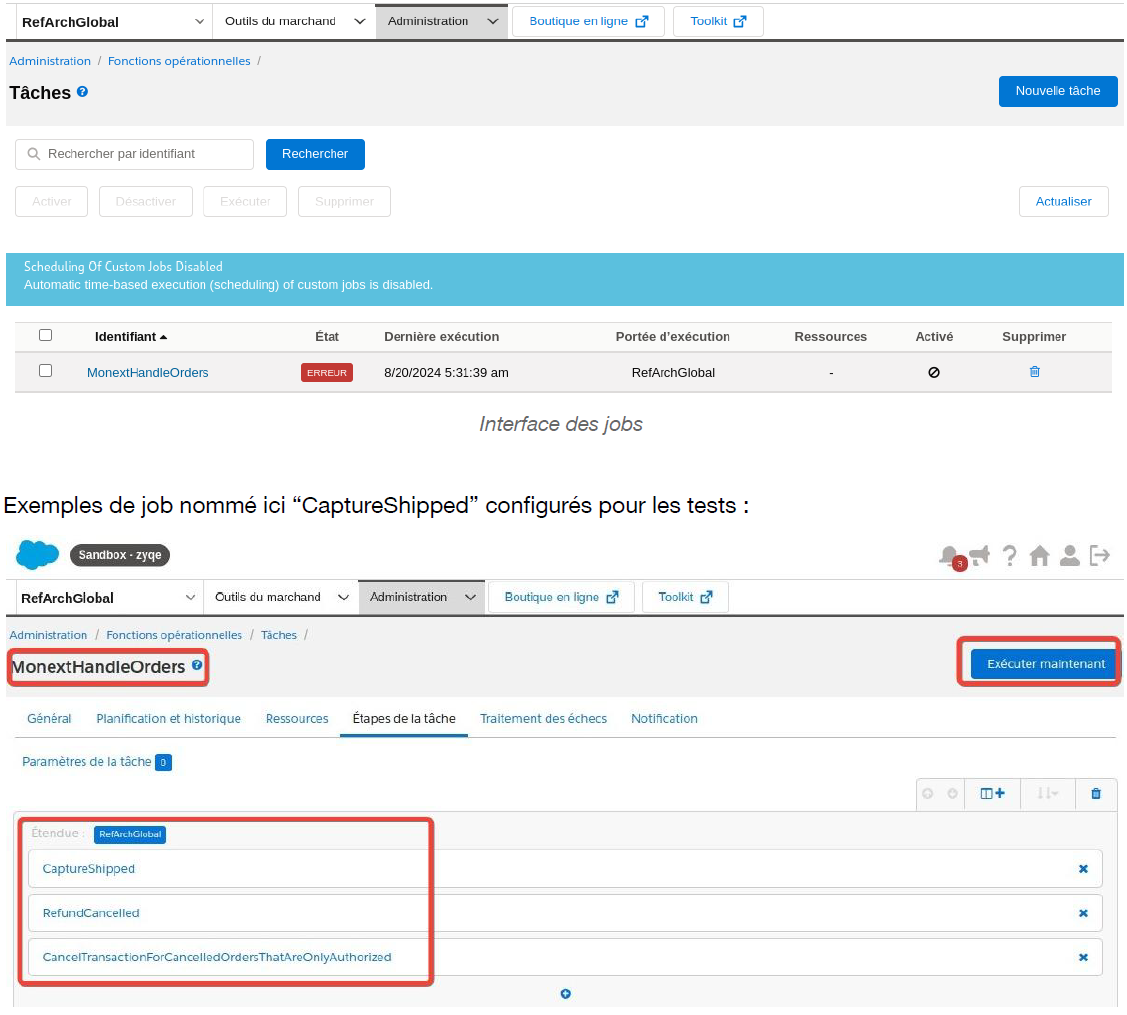Click the notification bell with badge 3
Viewport: 1127px width, 1015px height.
pos(952,556)
